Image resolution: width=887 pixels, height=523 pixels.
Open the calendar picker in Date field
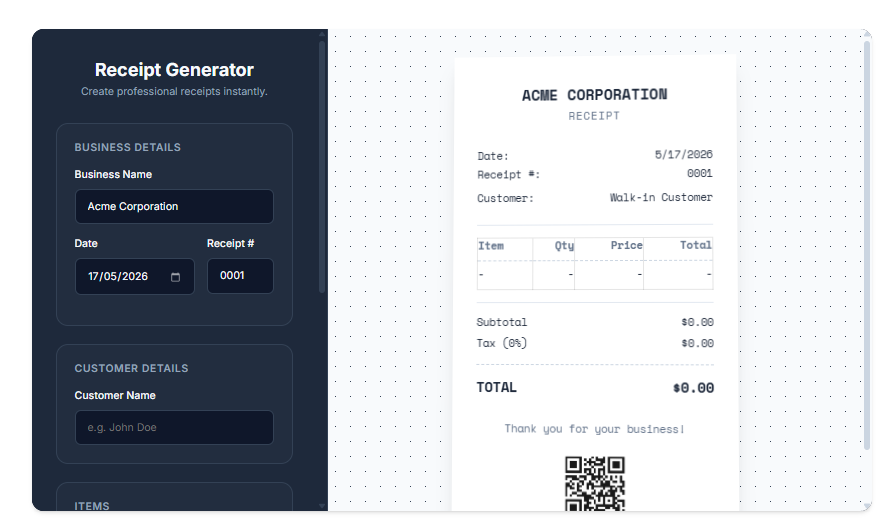tap(175, 277)
